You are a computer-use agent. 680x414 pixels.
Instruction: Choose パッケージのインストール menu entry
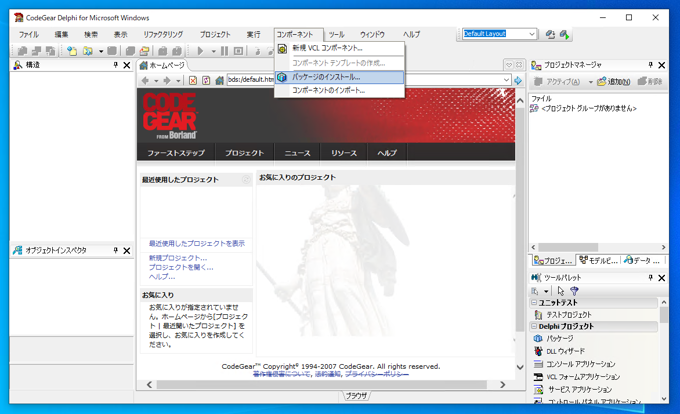click(x=340, y=77)
